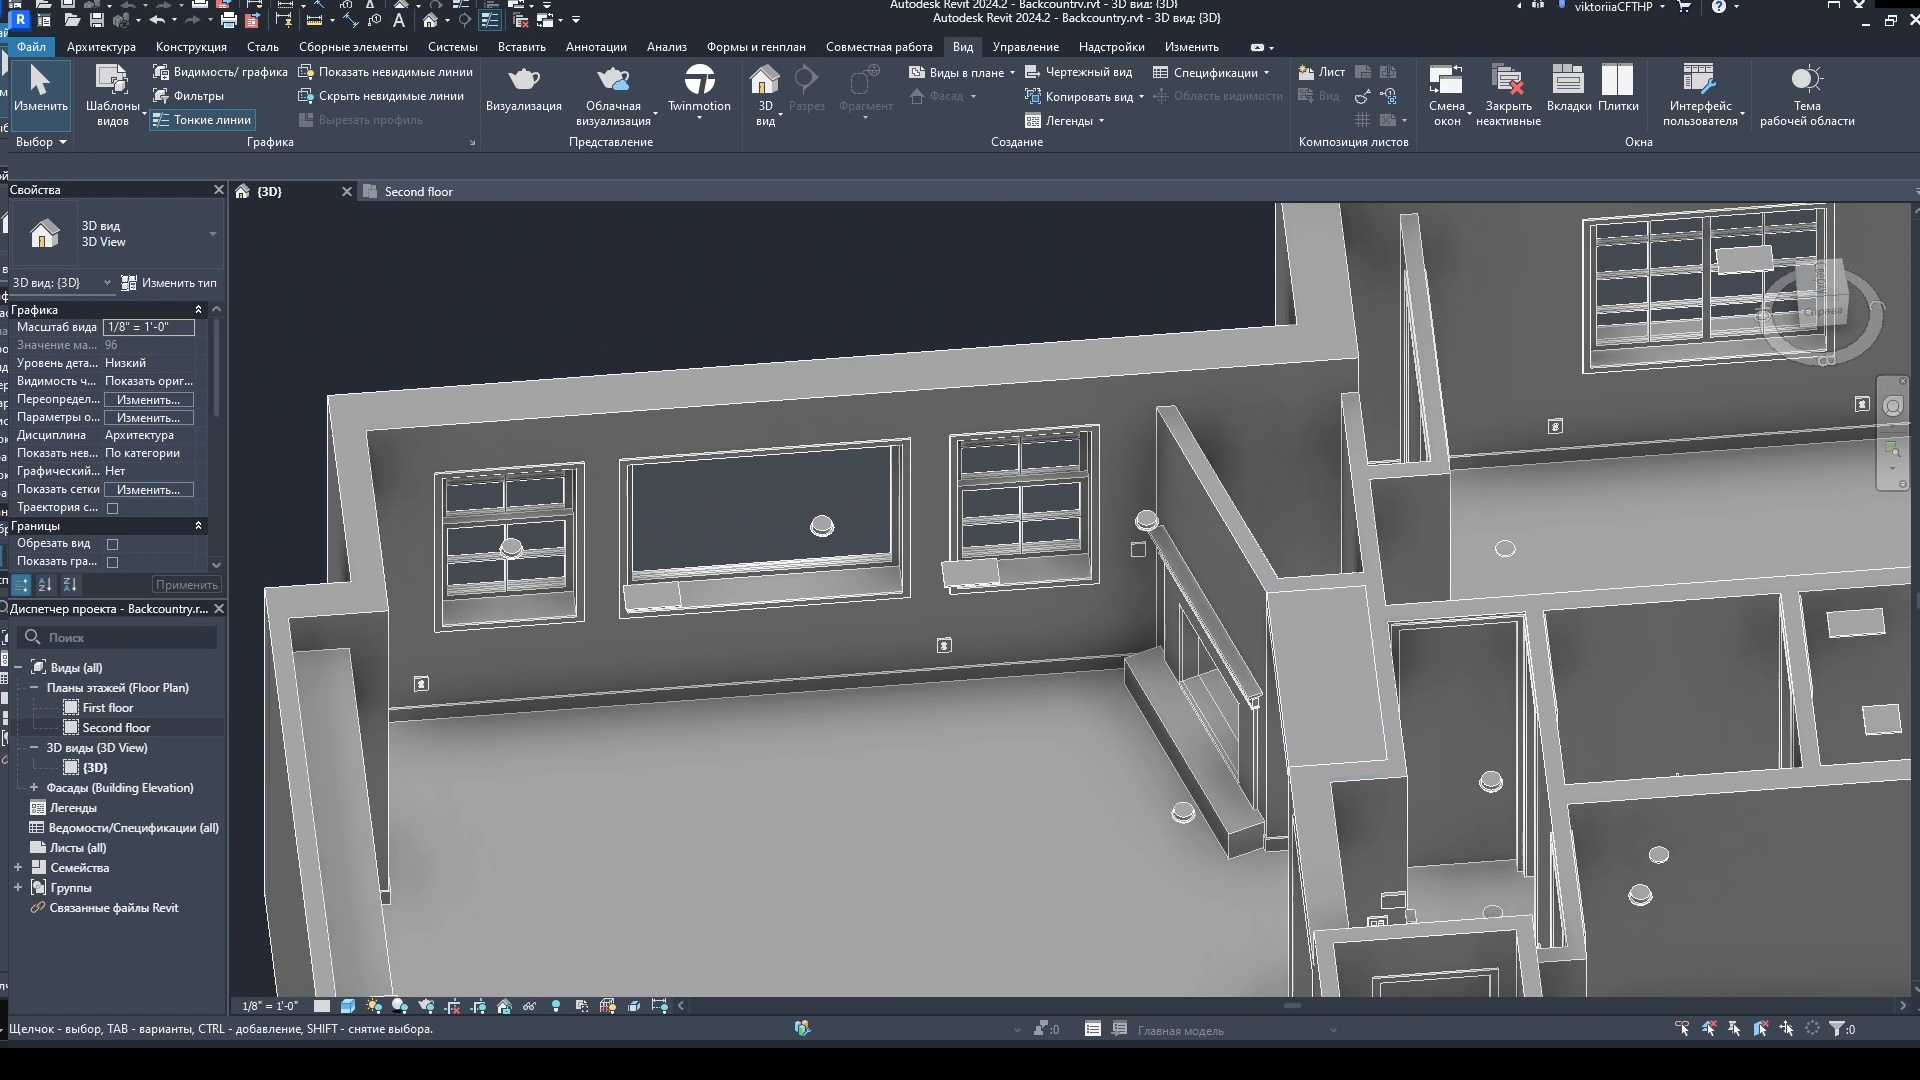Check the Sun Path (Траектория с...) checkbox
Viewport: 1920px width, 1080px height.
(113, 508)
